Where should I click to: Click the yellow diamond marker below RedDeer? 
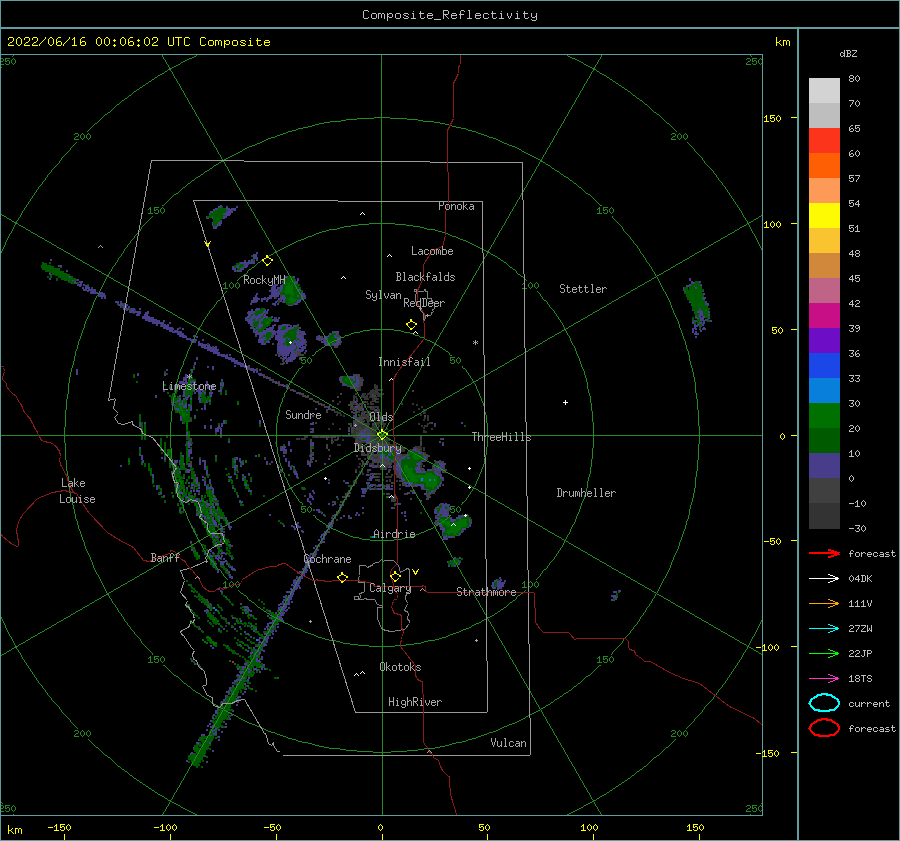pos(411,325)
